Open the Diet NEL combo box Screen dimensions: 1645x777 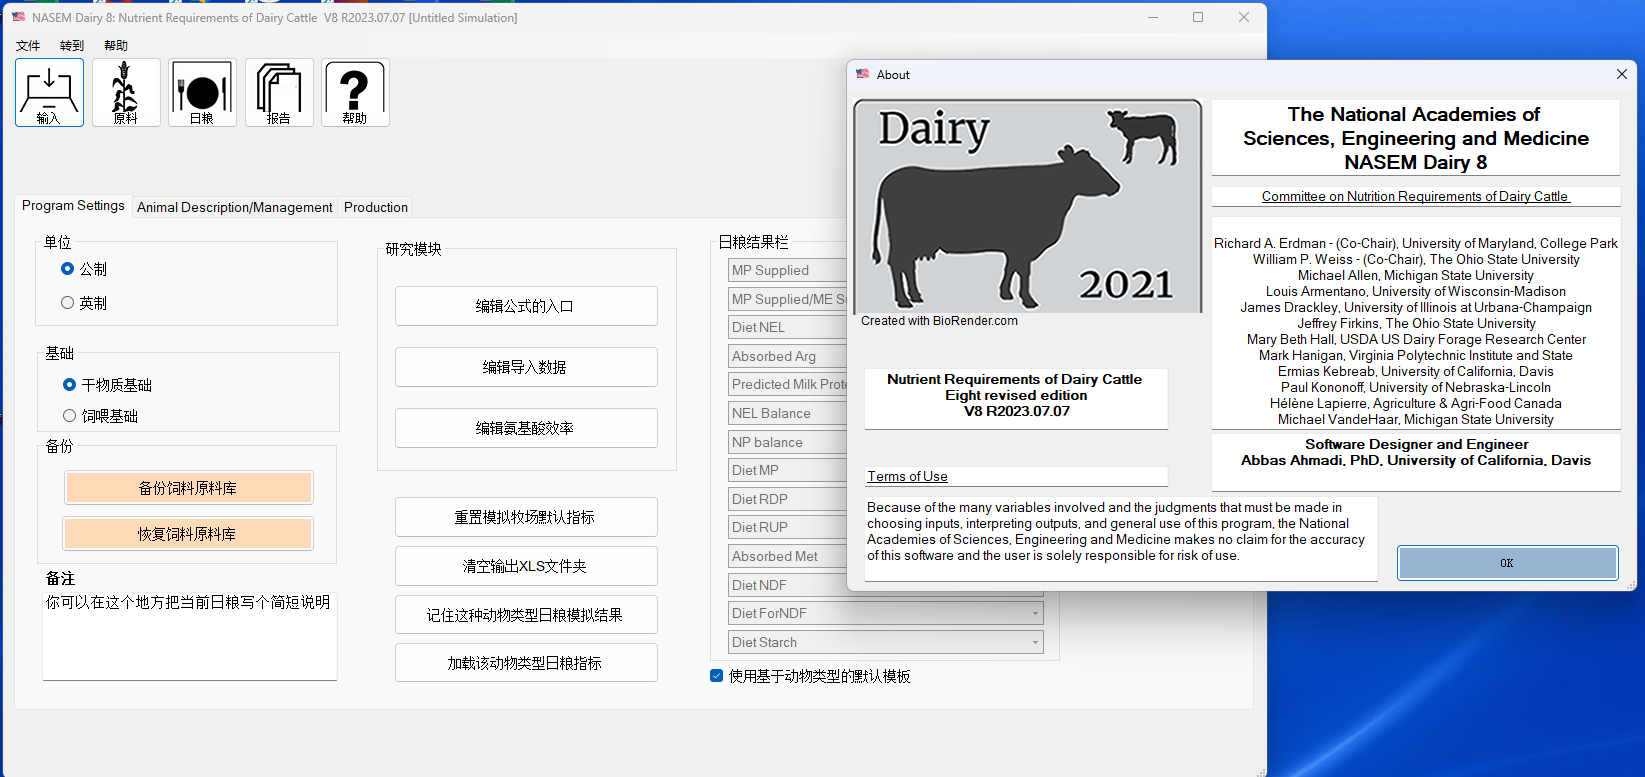787,327
